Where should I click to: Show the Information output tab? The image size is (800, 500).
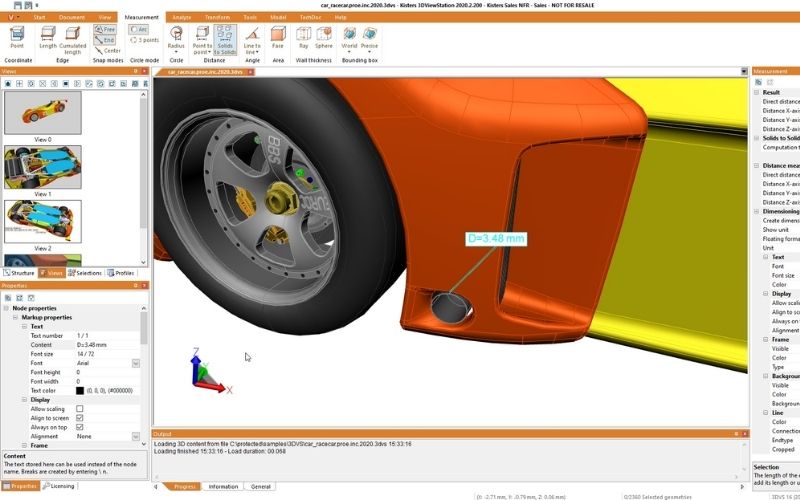coord(223,487)
